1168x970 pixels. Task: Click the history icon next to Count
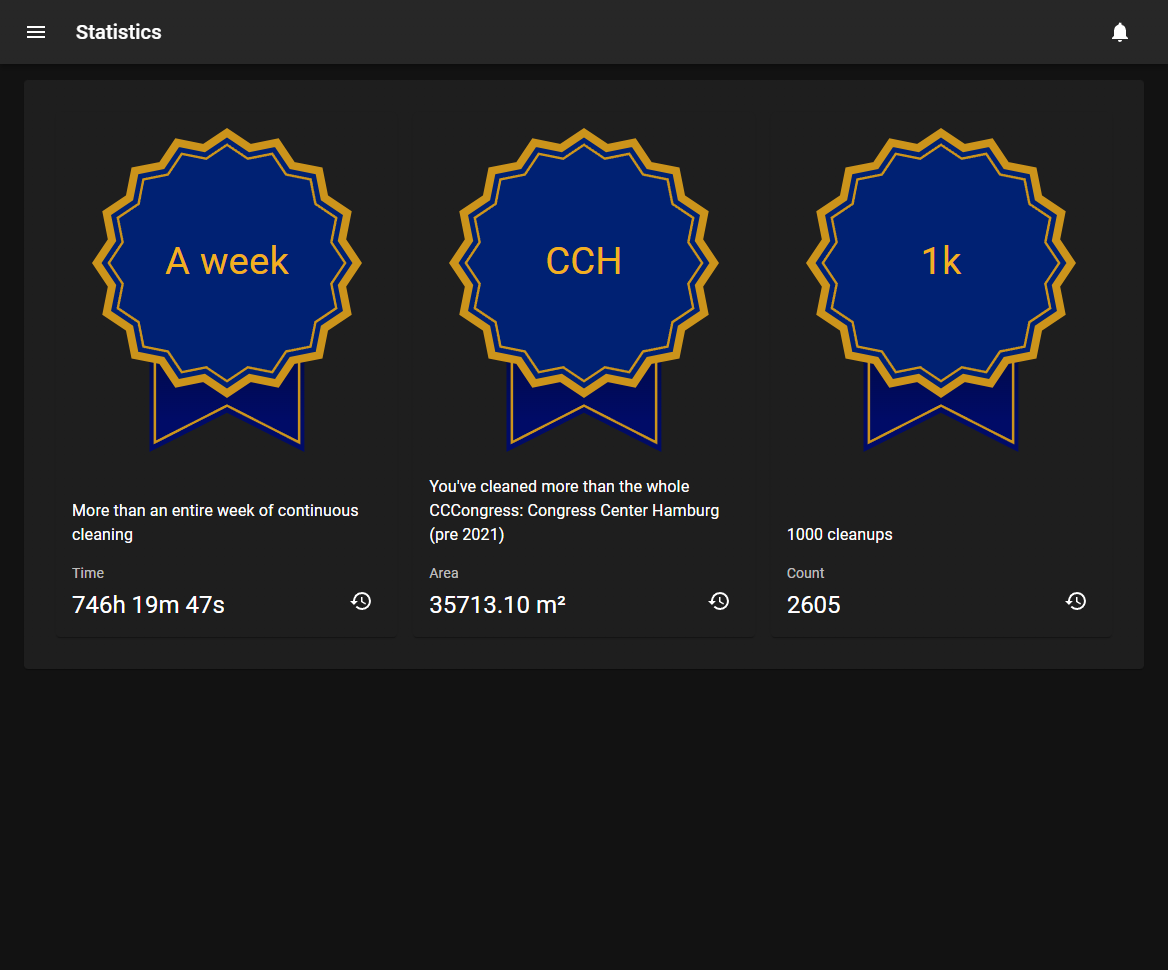coord(1076,601)
